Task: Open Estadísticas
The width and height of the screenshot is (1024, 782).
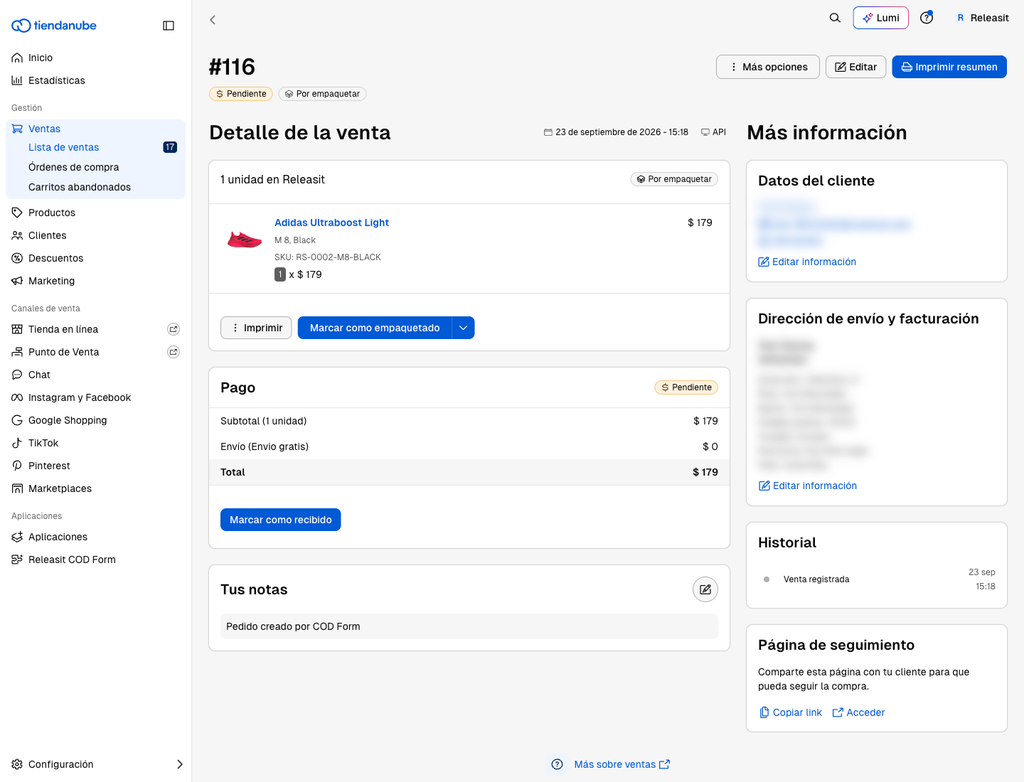Action: pos(56,80)
